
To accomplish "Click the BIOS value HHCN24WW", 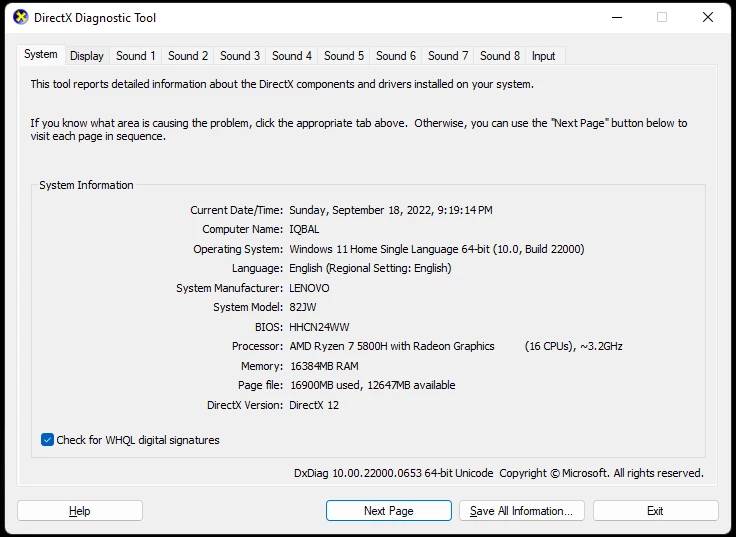I will click(319, 327).
